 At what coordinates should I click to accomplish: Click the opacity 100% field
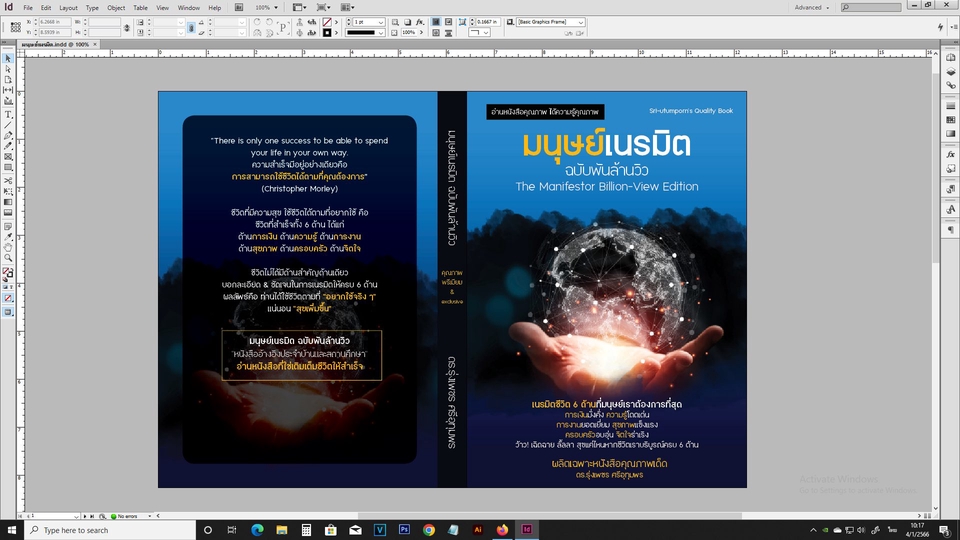[410, 32]
